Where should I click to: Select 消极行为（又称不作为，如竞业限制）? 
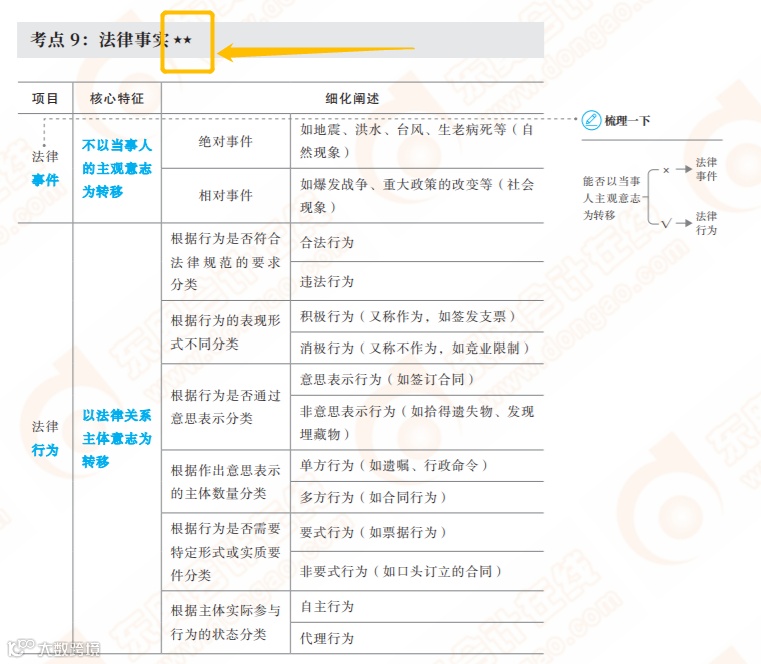tap(415, 348)
